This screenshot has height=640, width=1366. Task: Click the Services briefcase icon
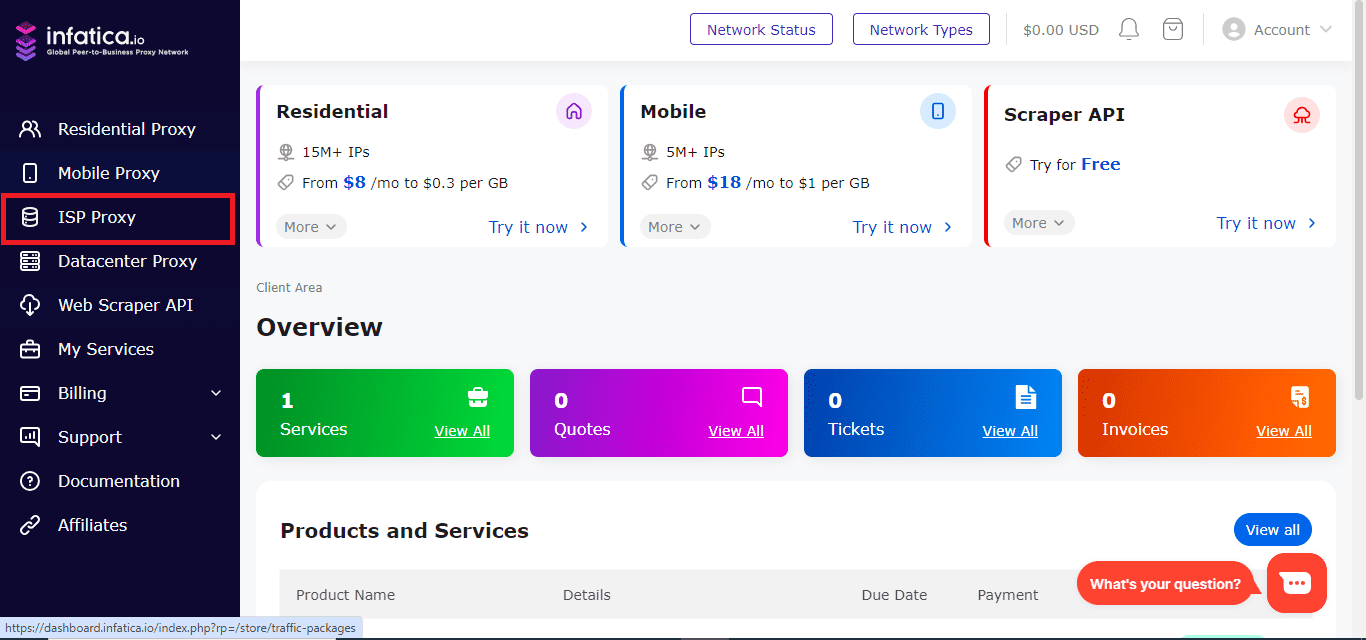coord(478,397)
